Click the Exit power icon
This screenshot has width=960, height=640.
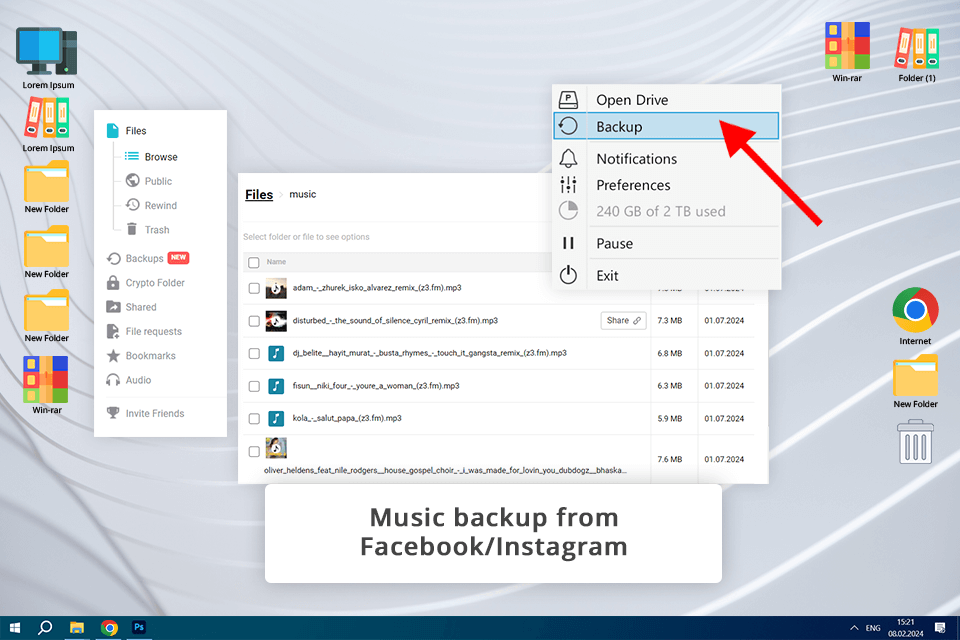568,275
